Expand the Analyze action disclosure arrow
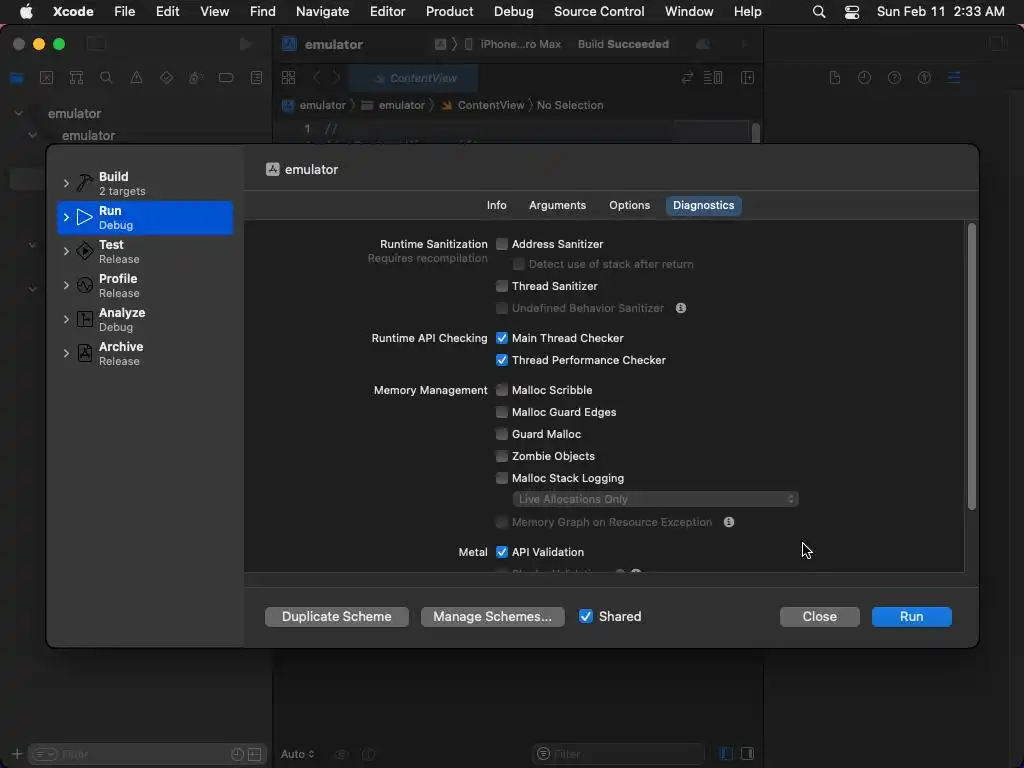 coord(66,319)
